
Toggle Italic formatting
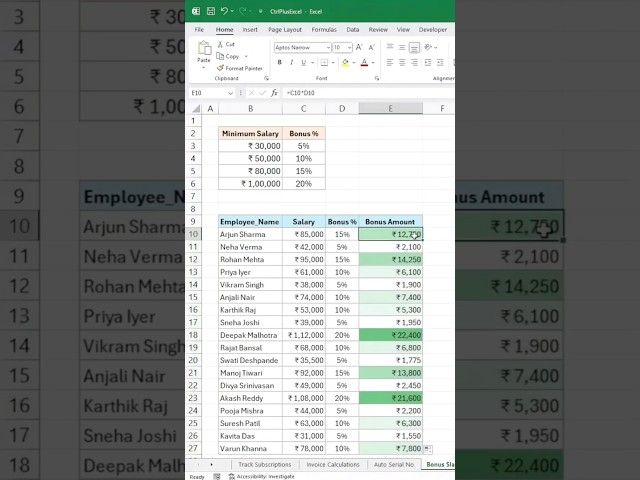pyautogui.click(x=291, y=62)
